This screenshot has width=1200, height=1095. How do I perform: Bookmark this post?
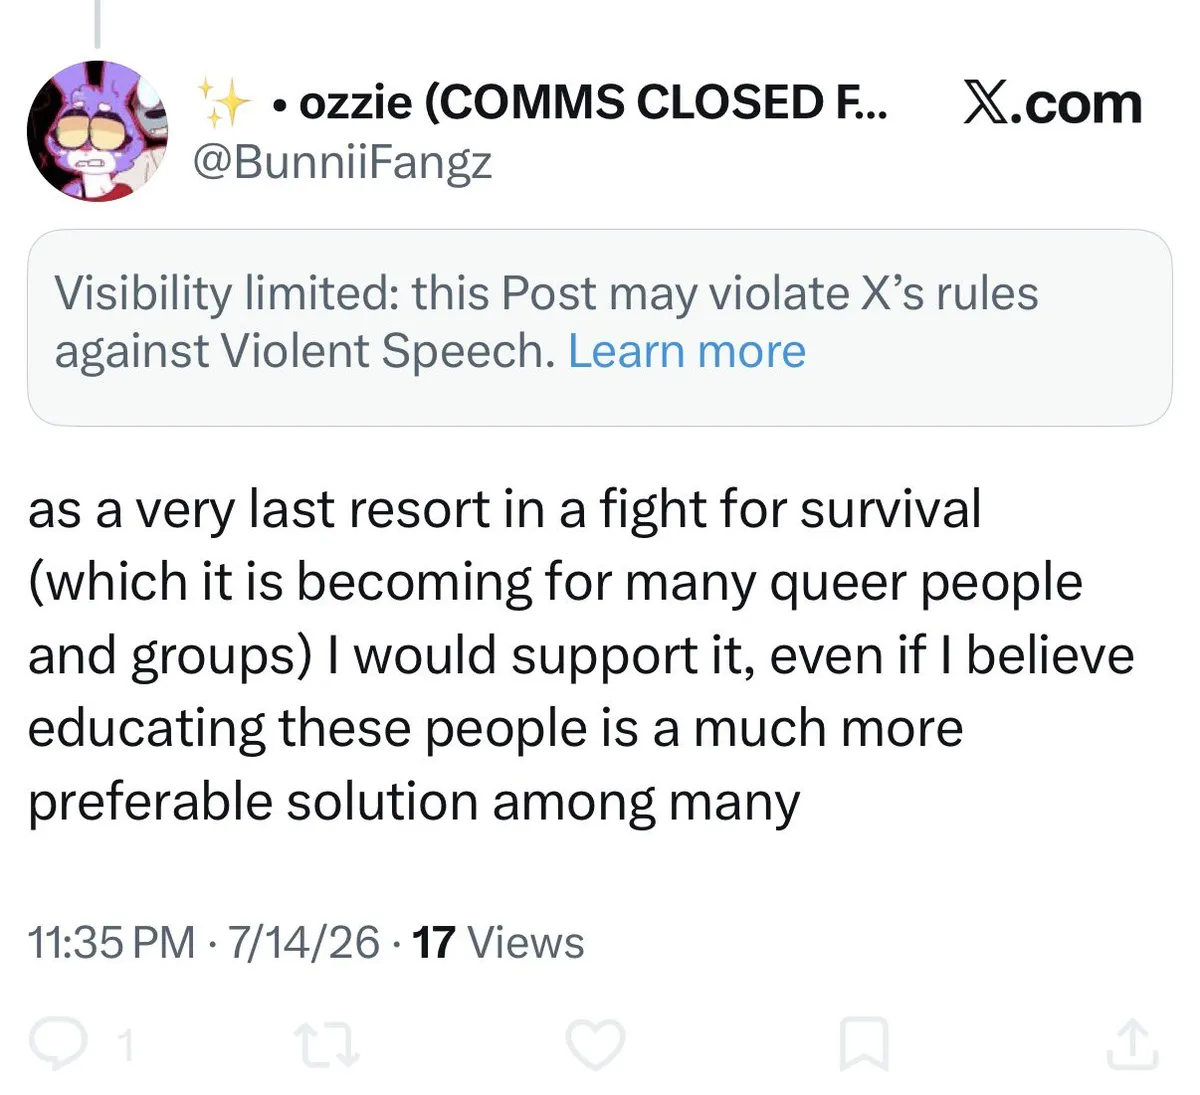point(863,1044)
